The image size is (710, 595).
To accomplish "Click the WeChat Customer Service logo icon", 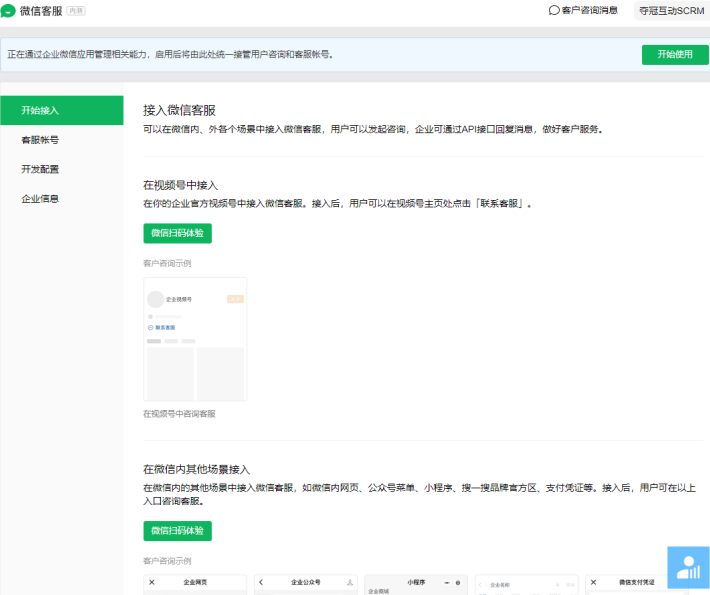I will point(9,10).
